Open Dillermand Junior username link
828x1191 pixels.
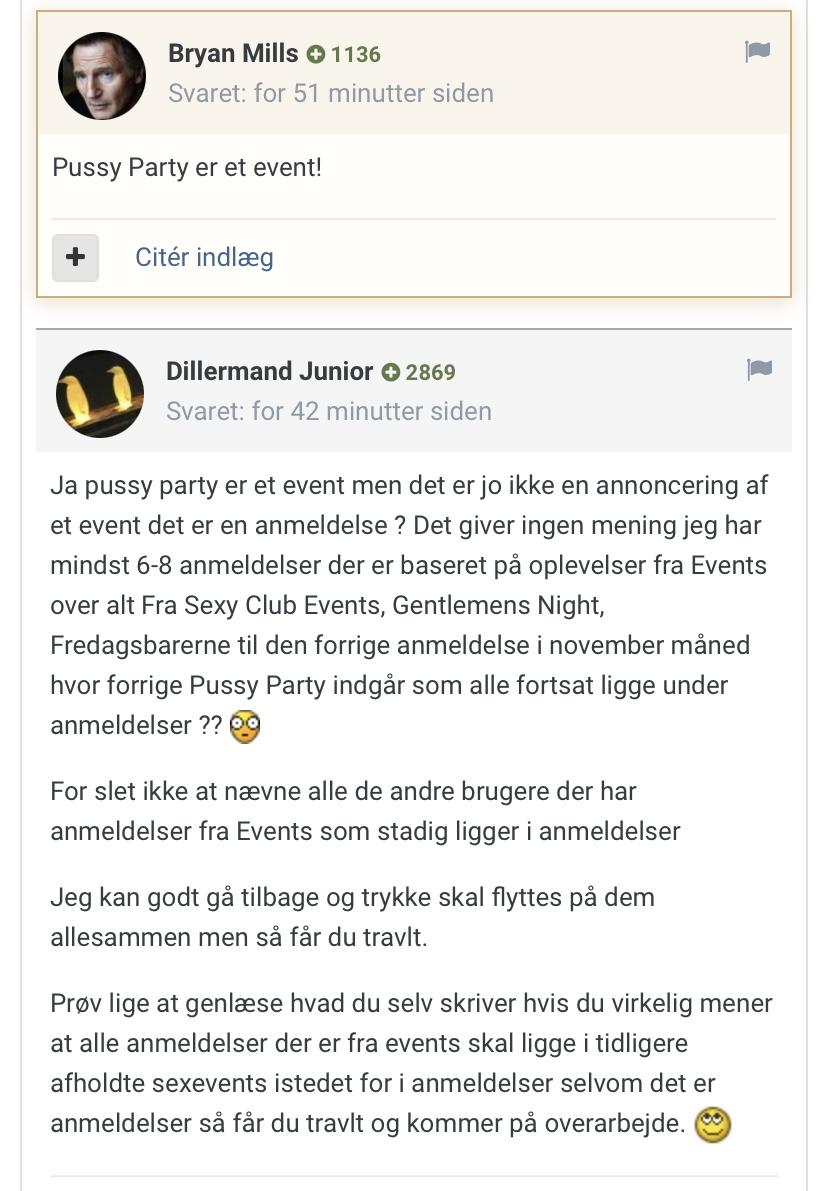coord(269,371)
